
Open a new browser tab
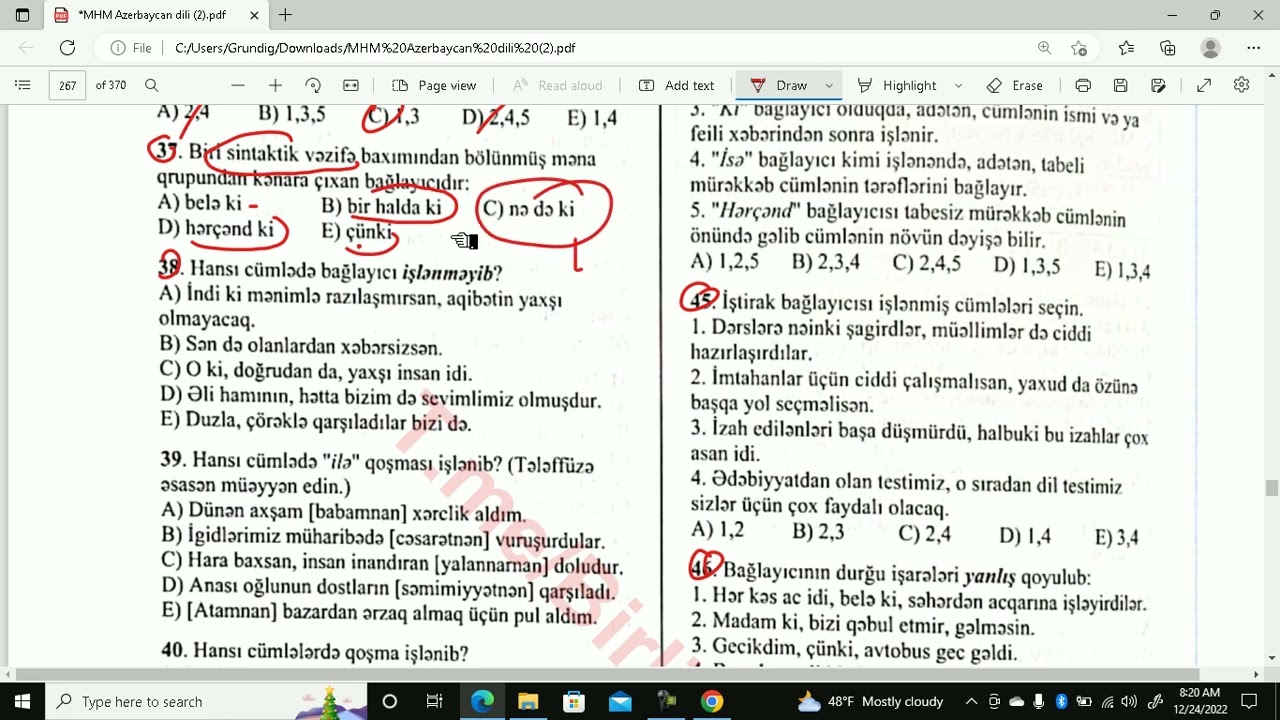286,15
